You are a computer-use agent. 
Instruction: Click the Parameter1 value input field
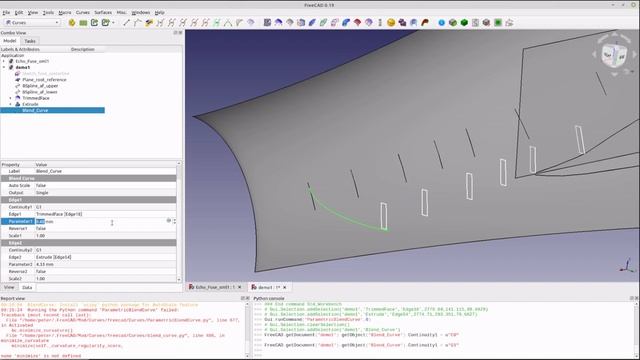tap(100, 221)
